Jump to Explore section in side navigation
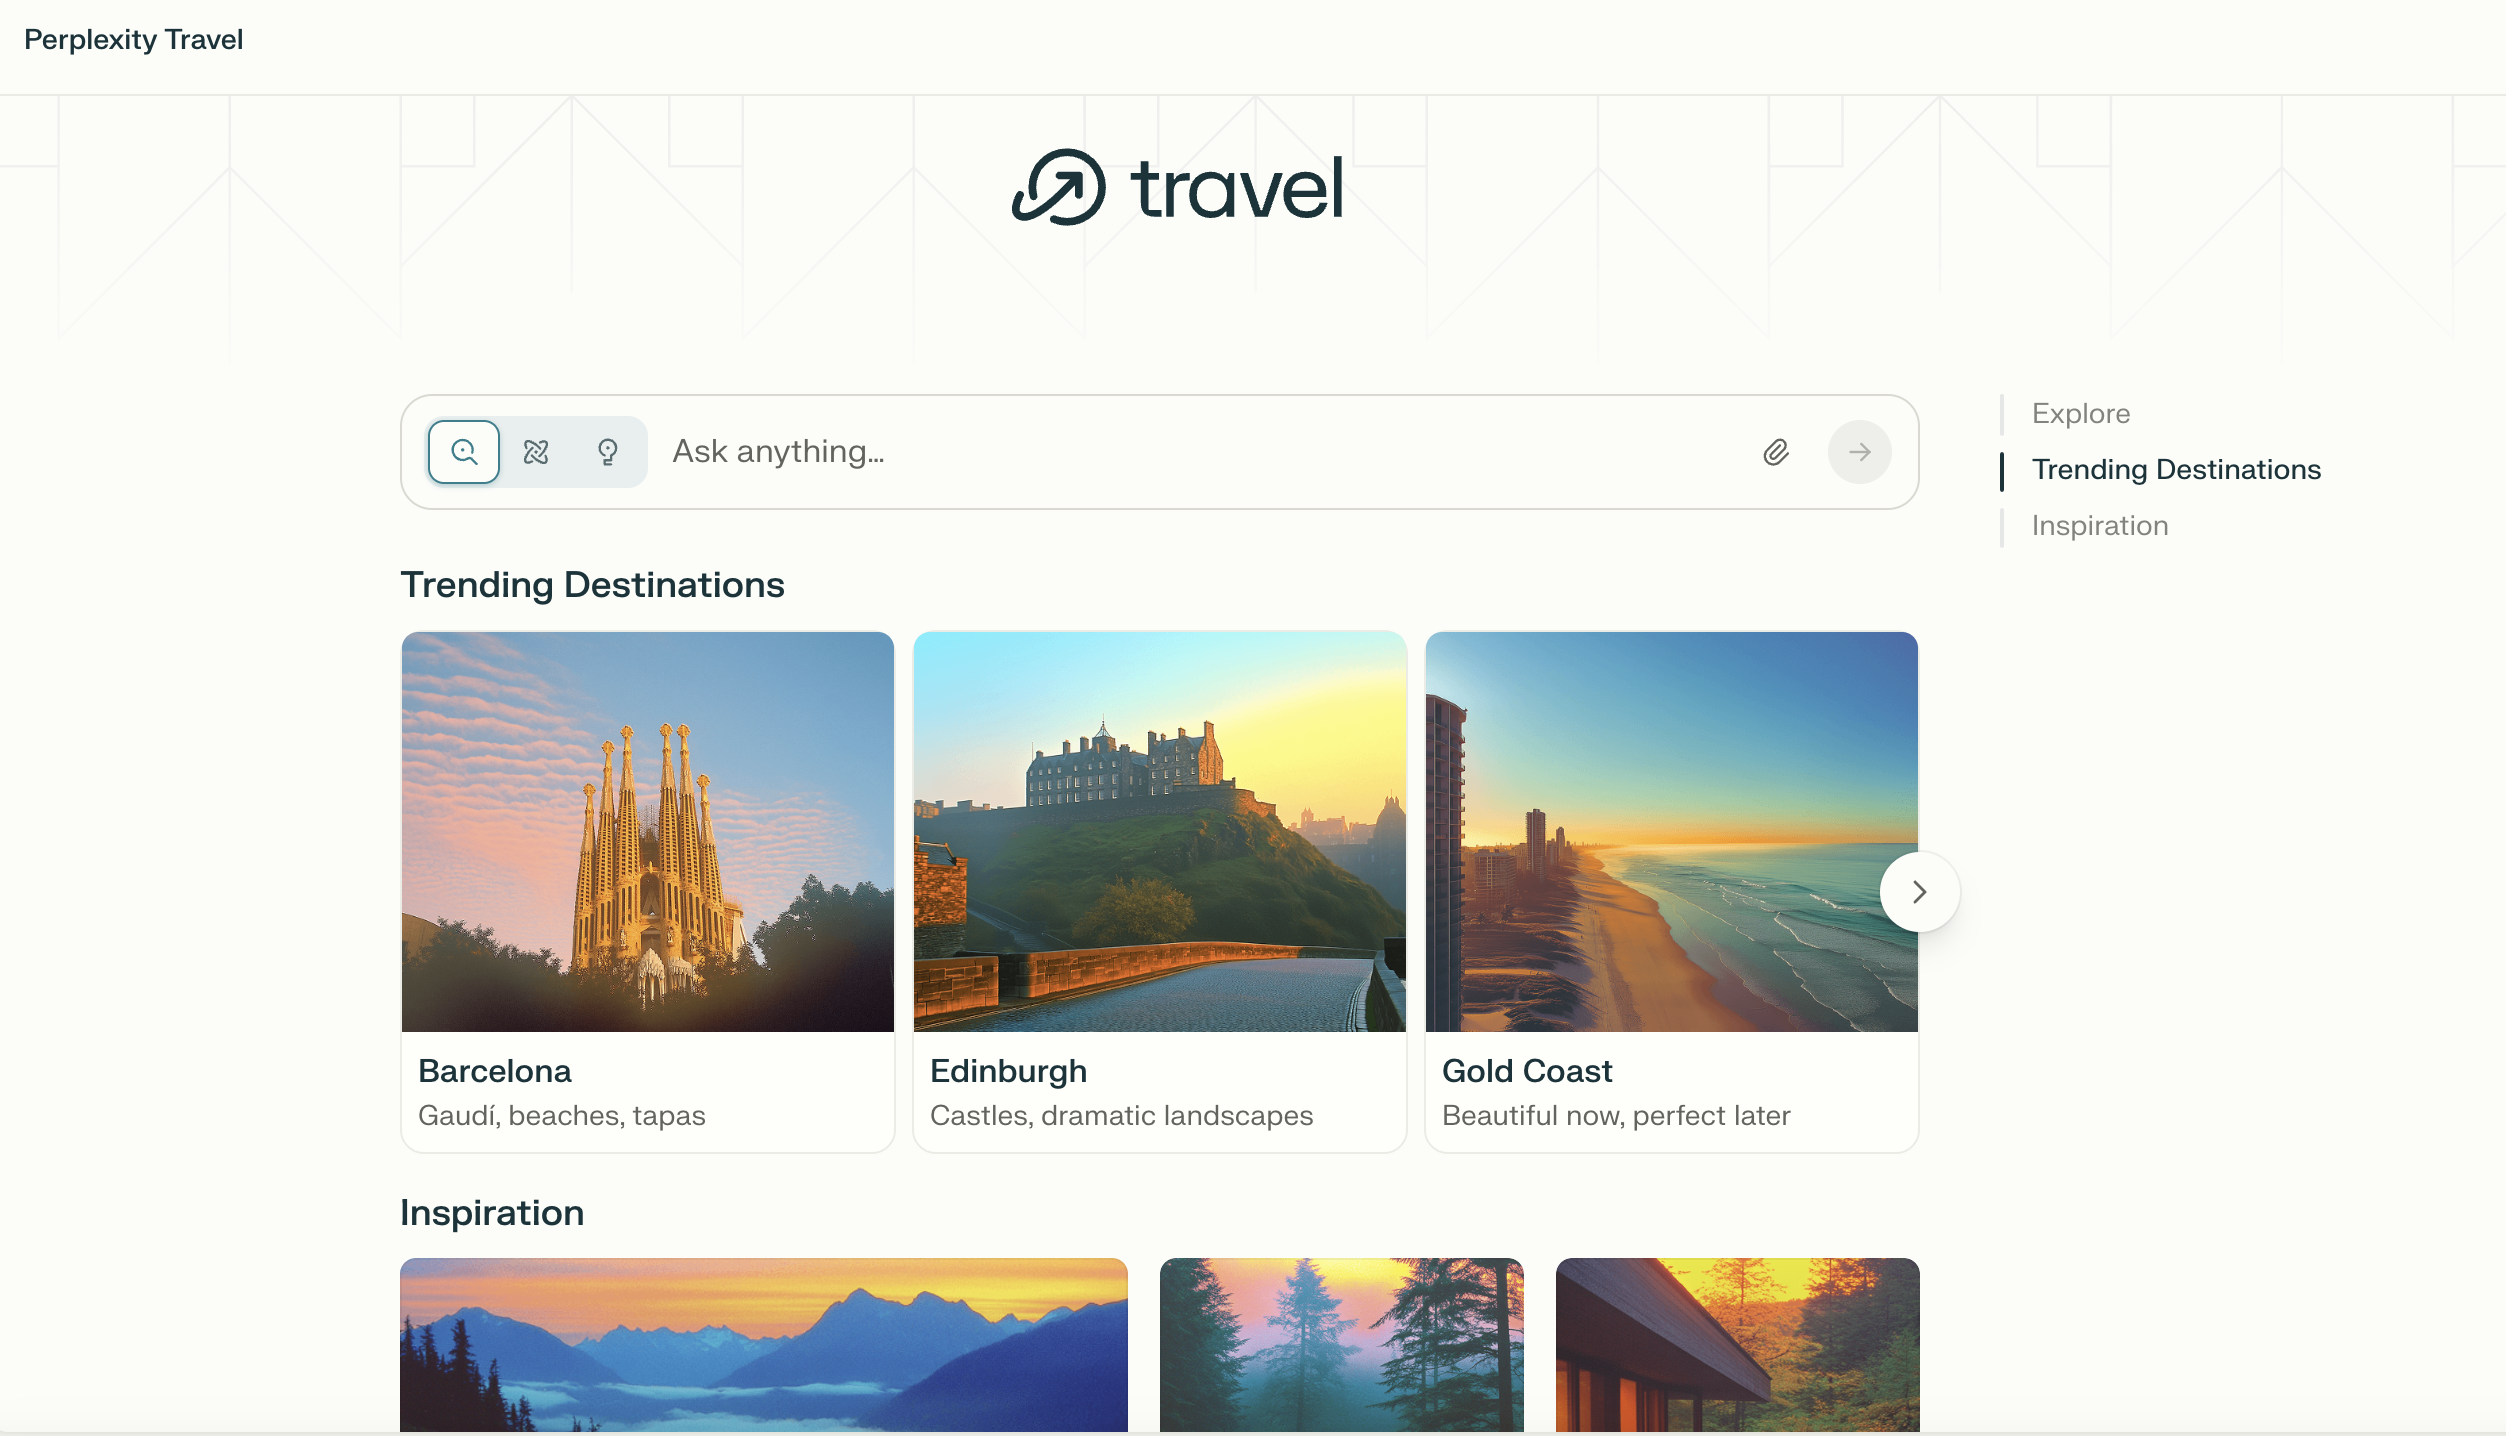The image size is (2506, 1436). tap(2081, 413)
